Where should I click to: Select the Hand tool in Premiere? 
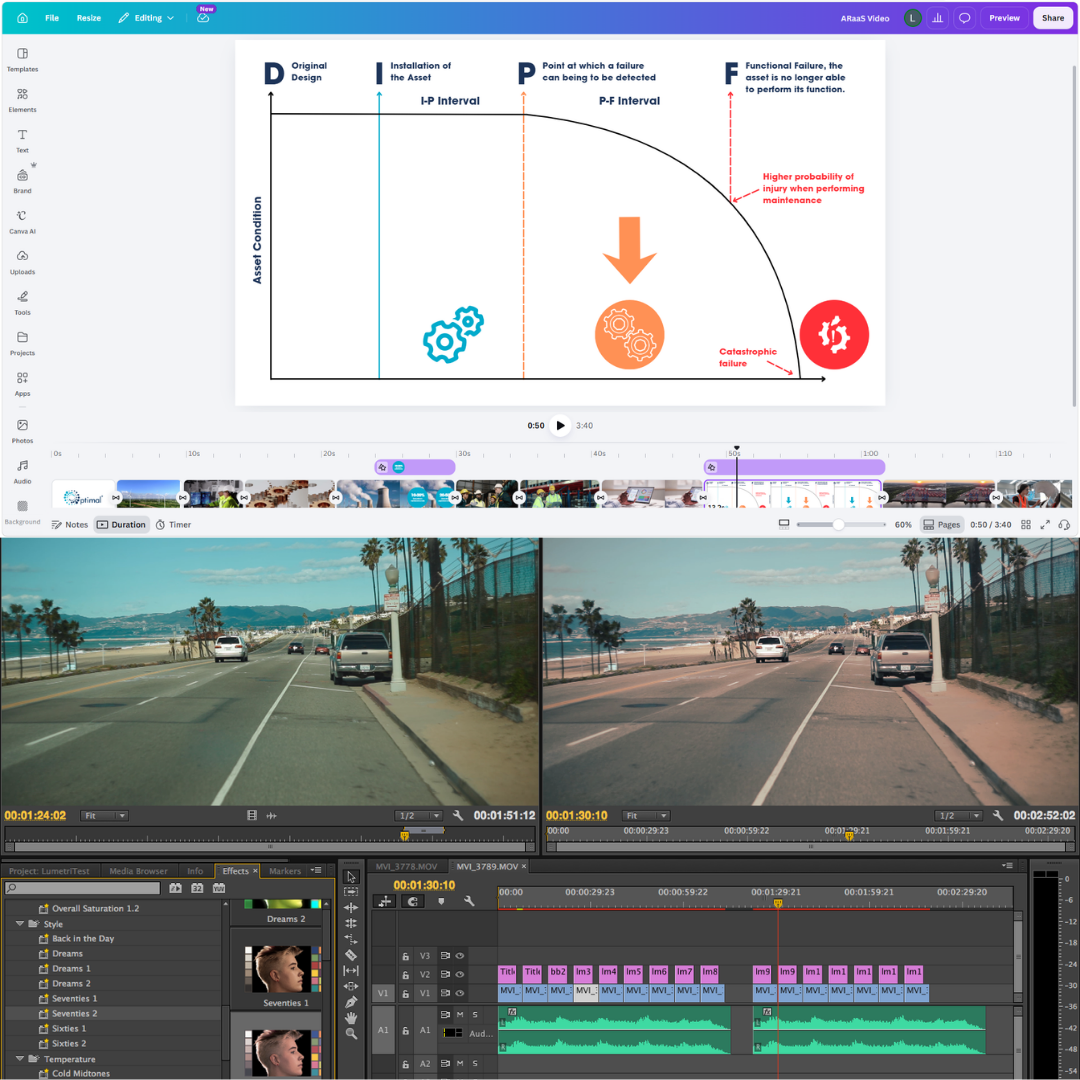[351, 1017]
